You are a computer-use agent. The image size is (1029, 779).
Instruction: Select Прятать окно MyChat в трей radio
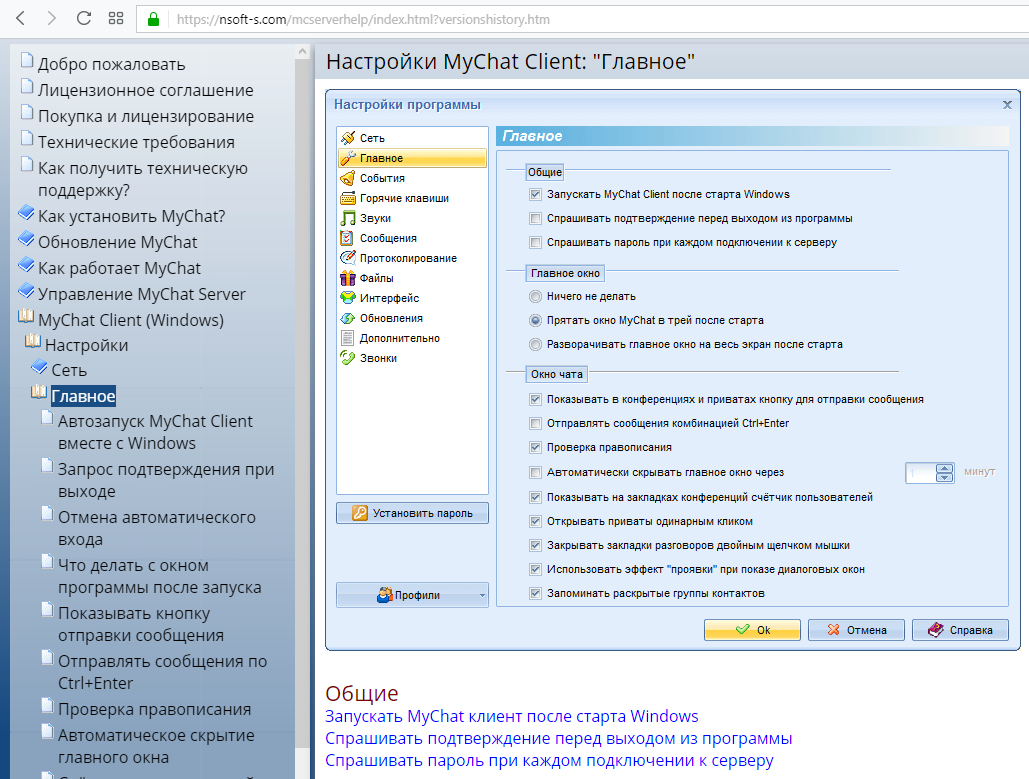pos(536,320)
